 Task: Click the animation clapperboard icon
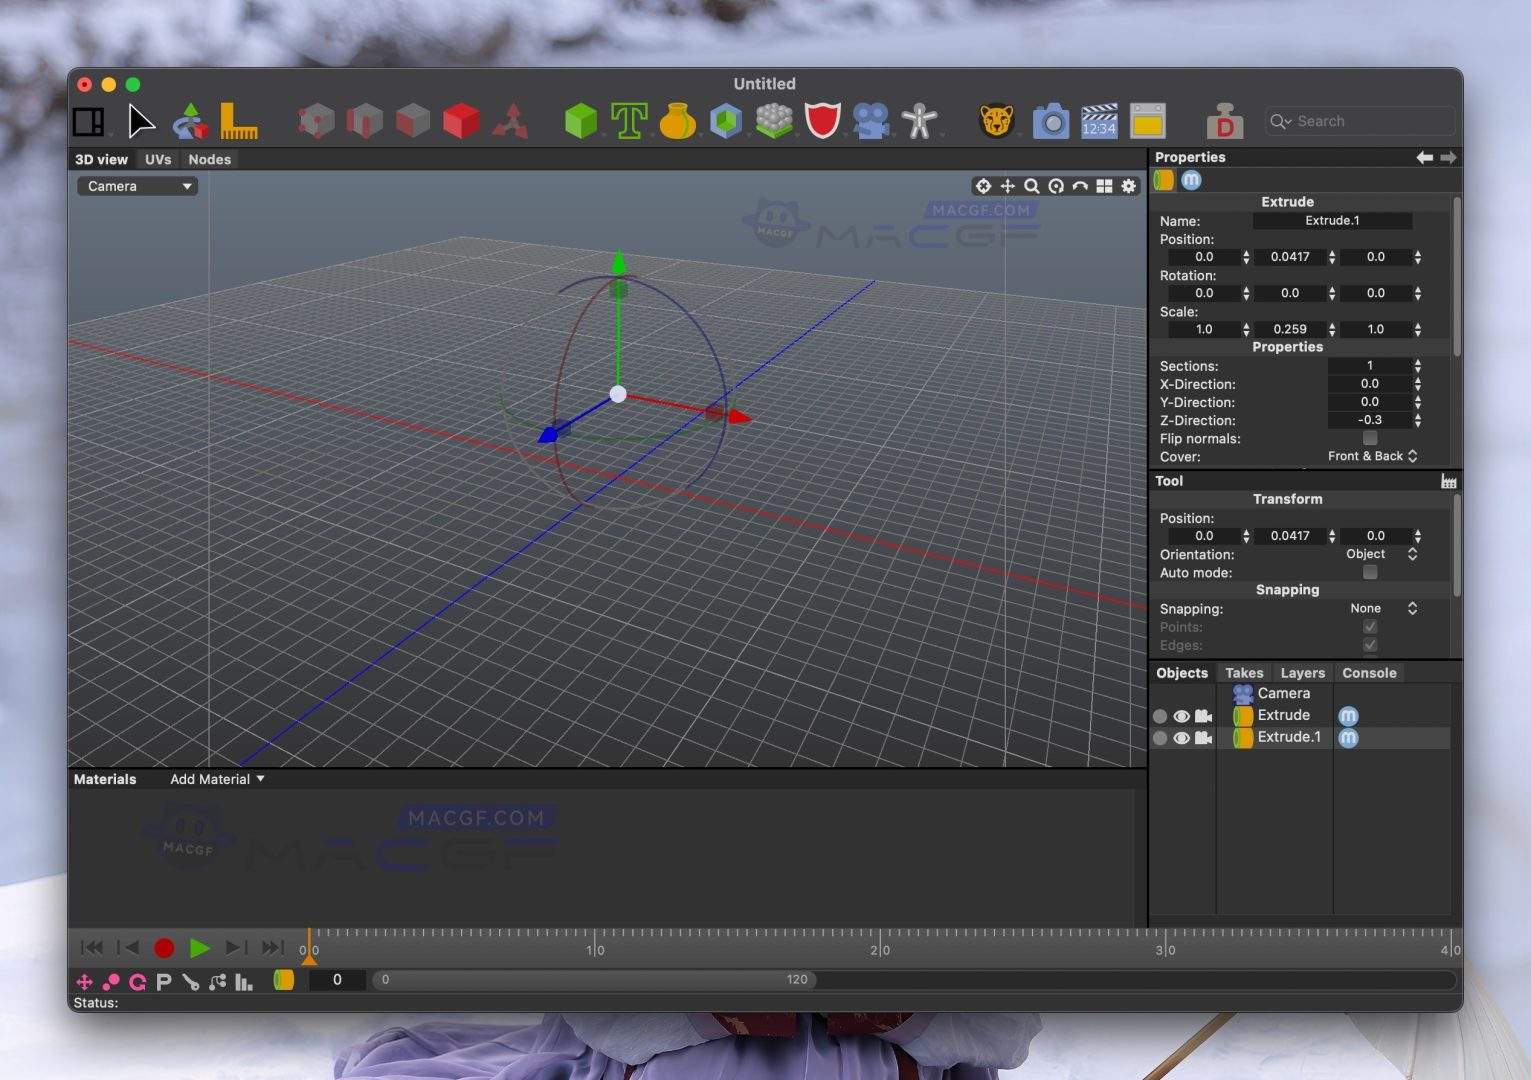[1099, 120]
